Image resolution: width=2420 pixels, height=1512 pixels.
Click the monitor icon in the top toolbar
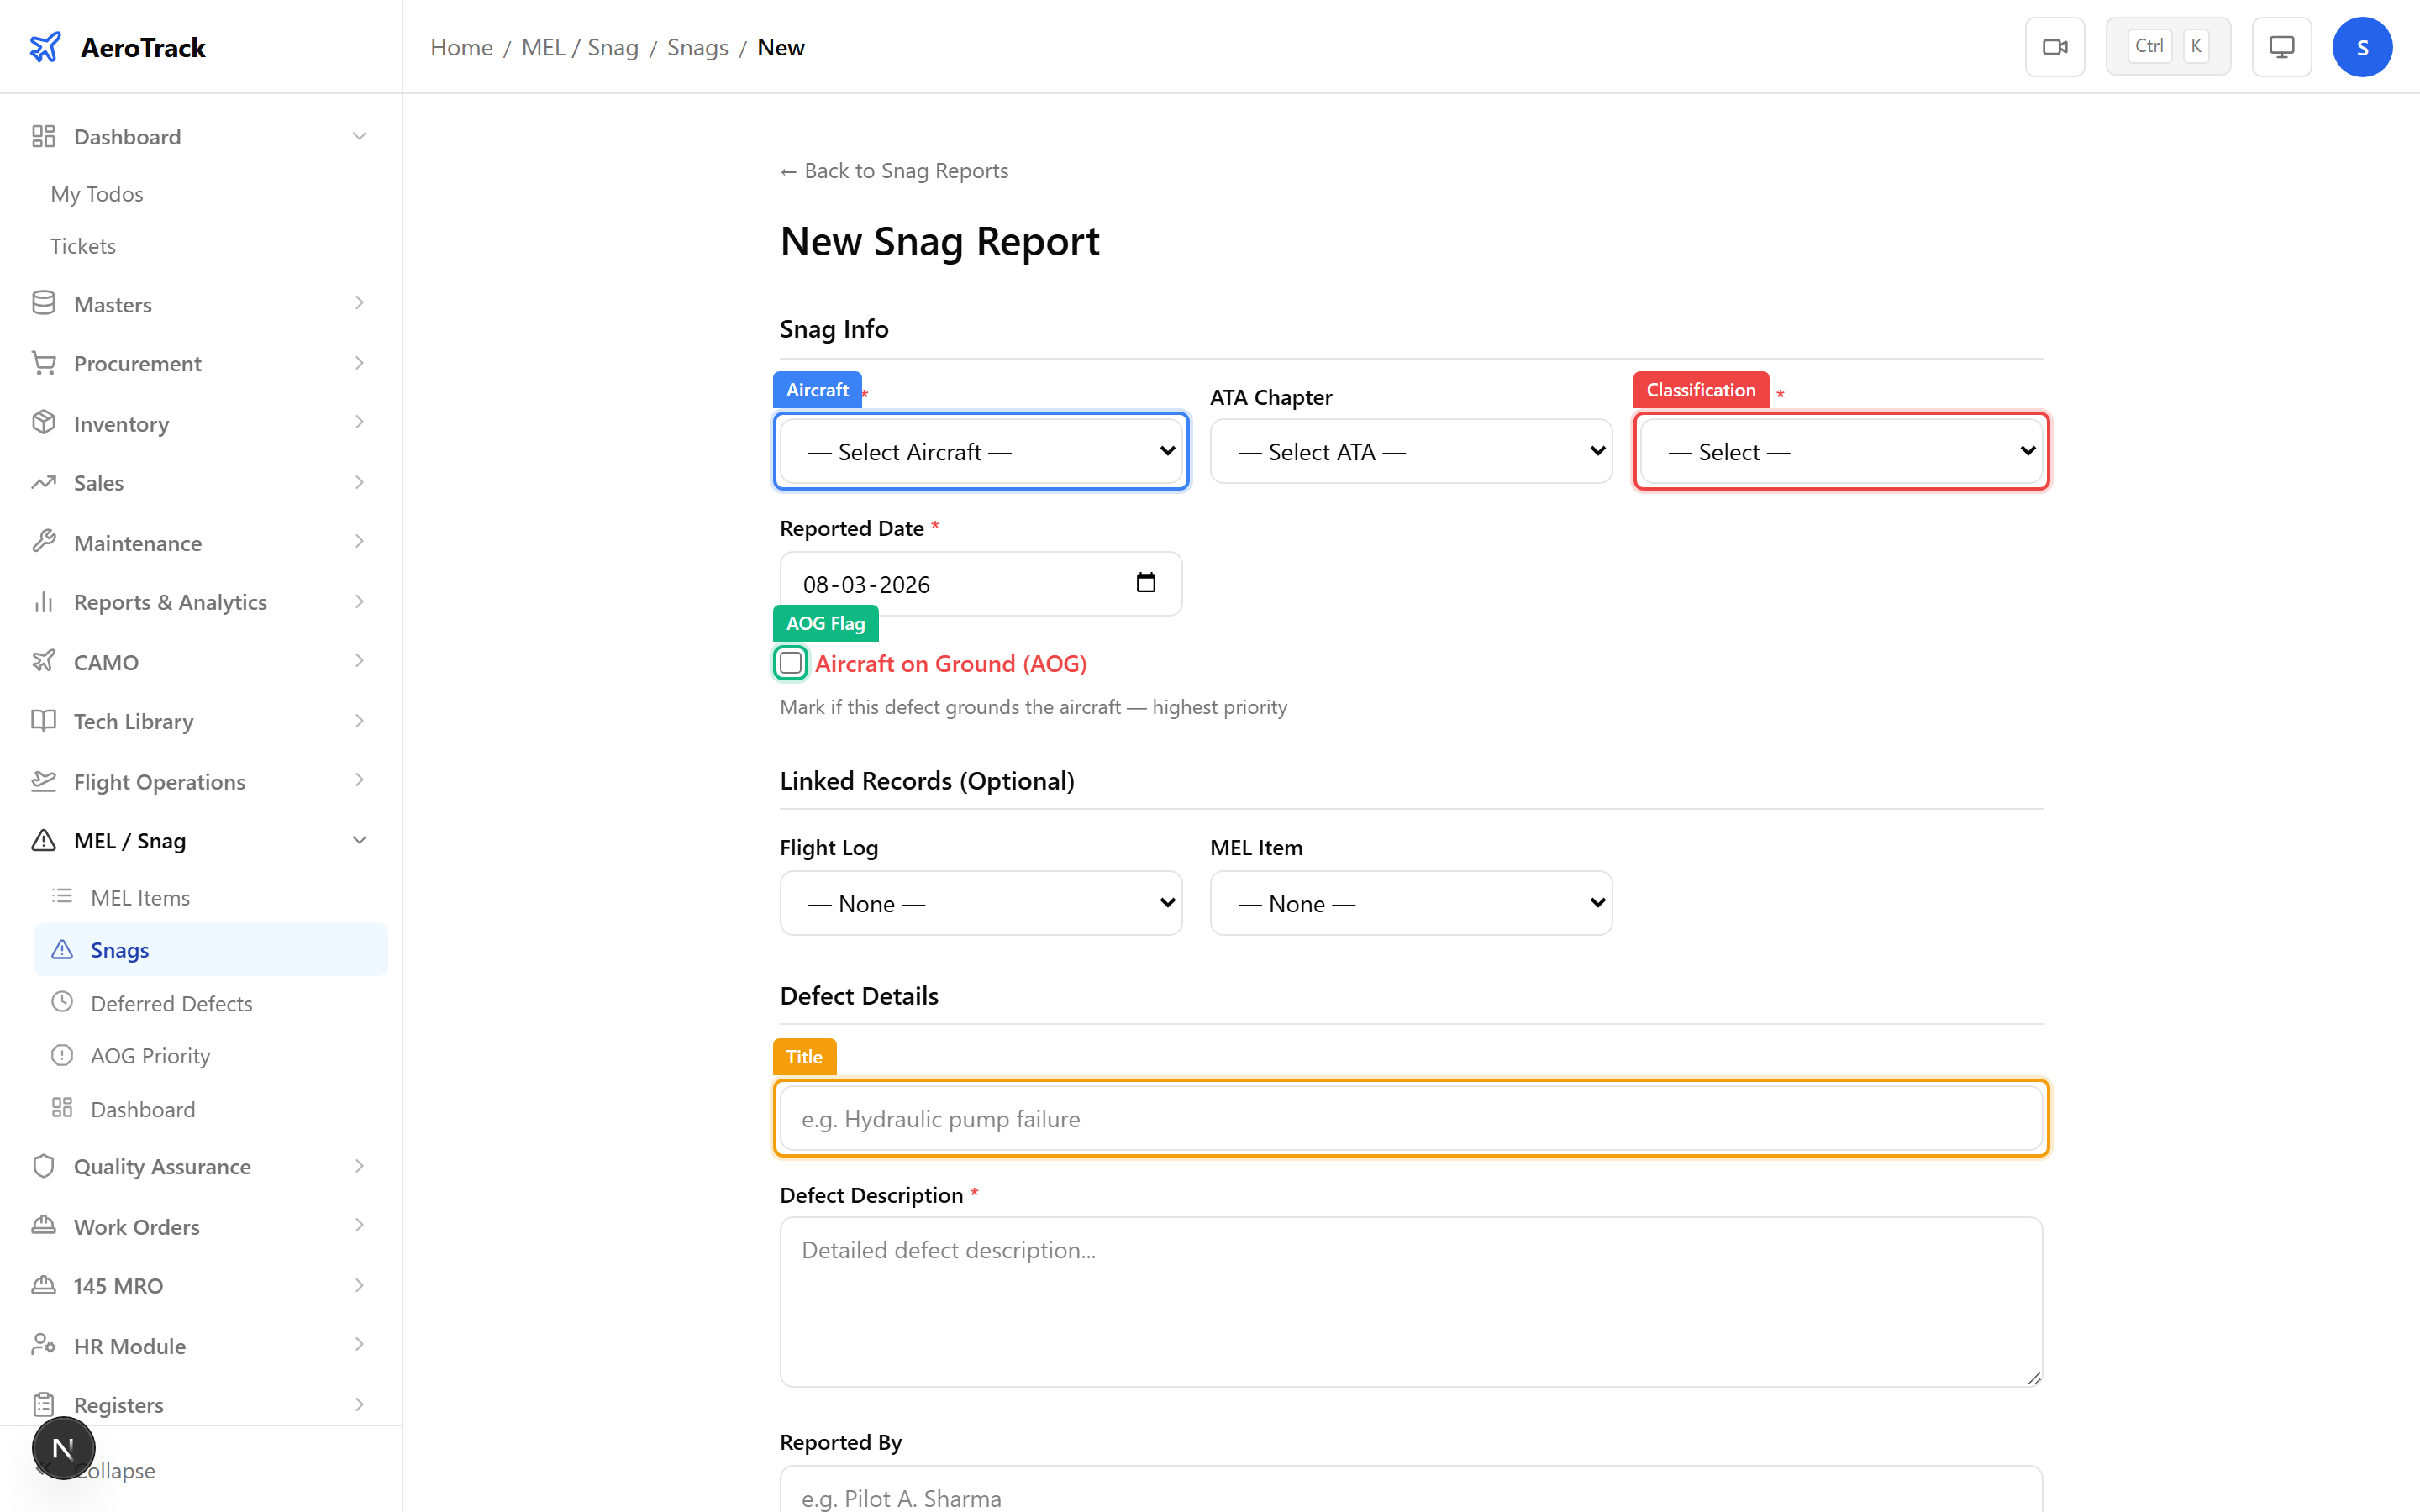[2281, 46]
